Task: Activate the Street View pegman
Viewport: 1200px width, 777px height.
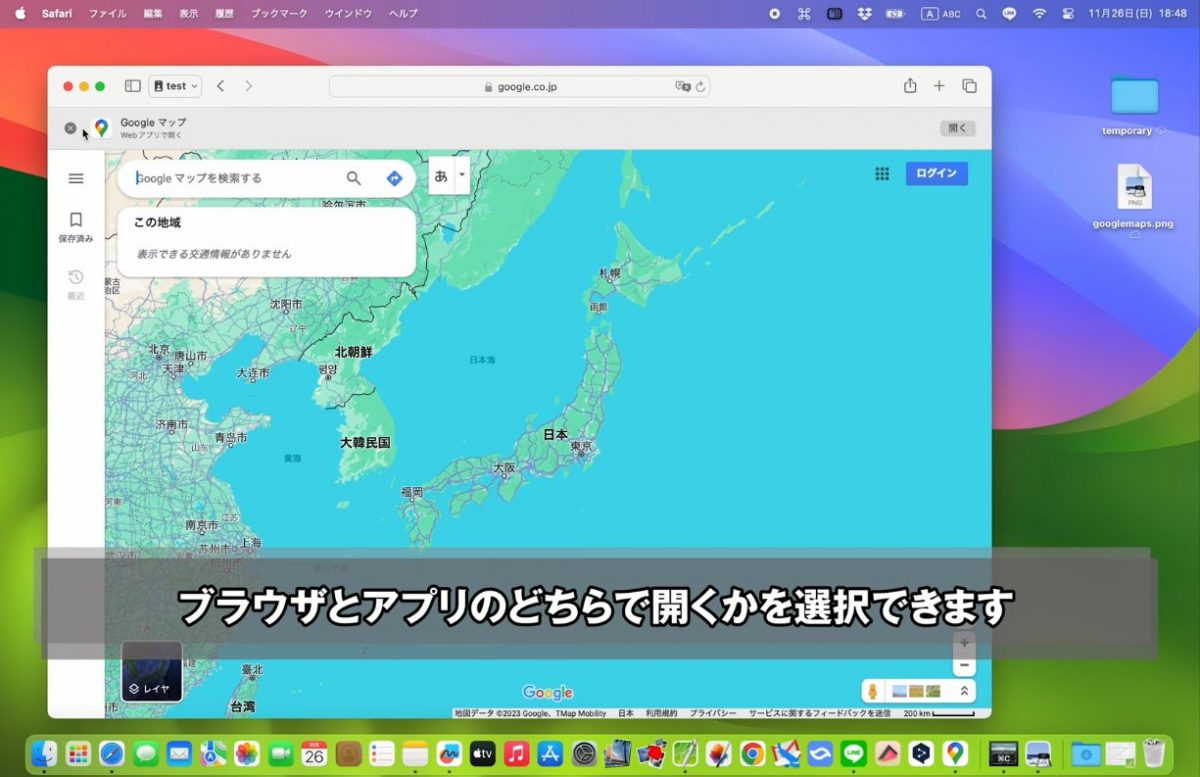Action: pyautogui.click(x=873, y=691)
